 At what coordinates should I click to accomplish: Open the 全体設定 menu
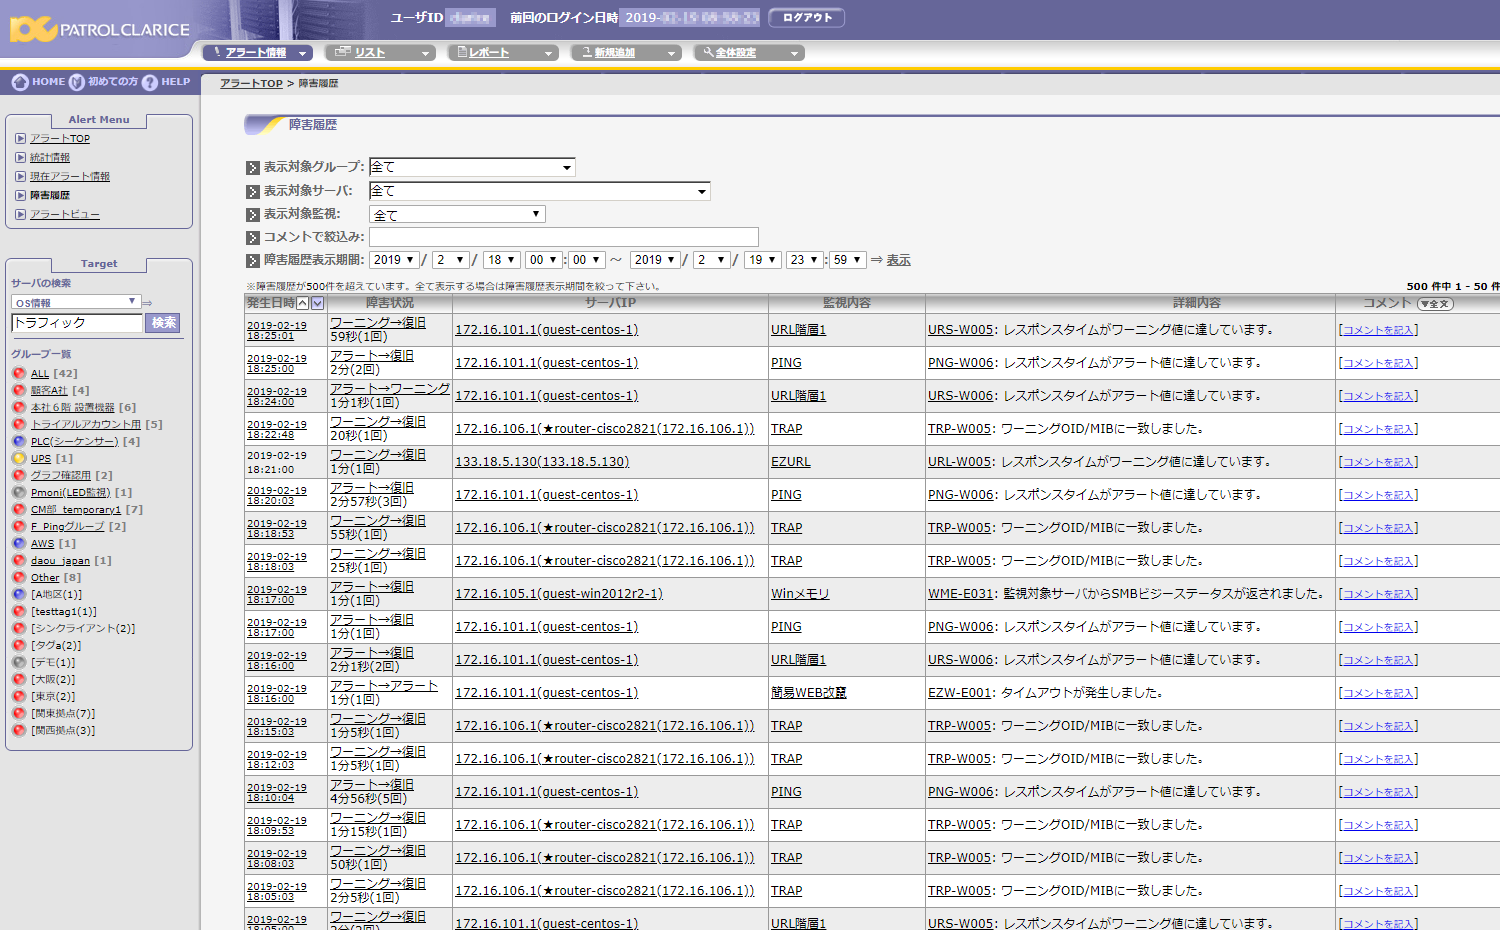[x=749, y=52]
